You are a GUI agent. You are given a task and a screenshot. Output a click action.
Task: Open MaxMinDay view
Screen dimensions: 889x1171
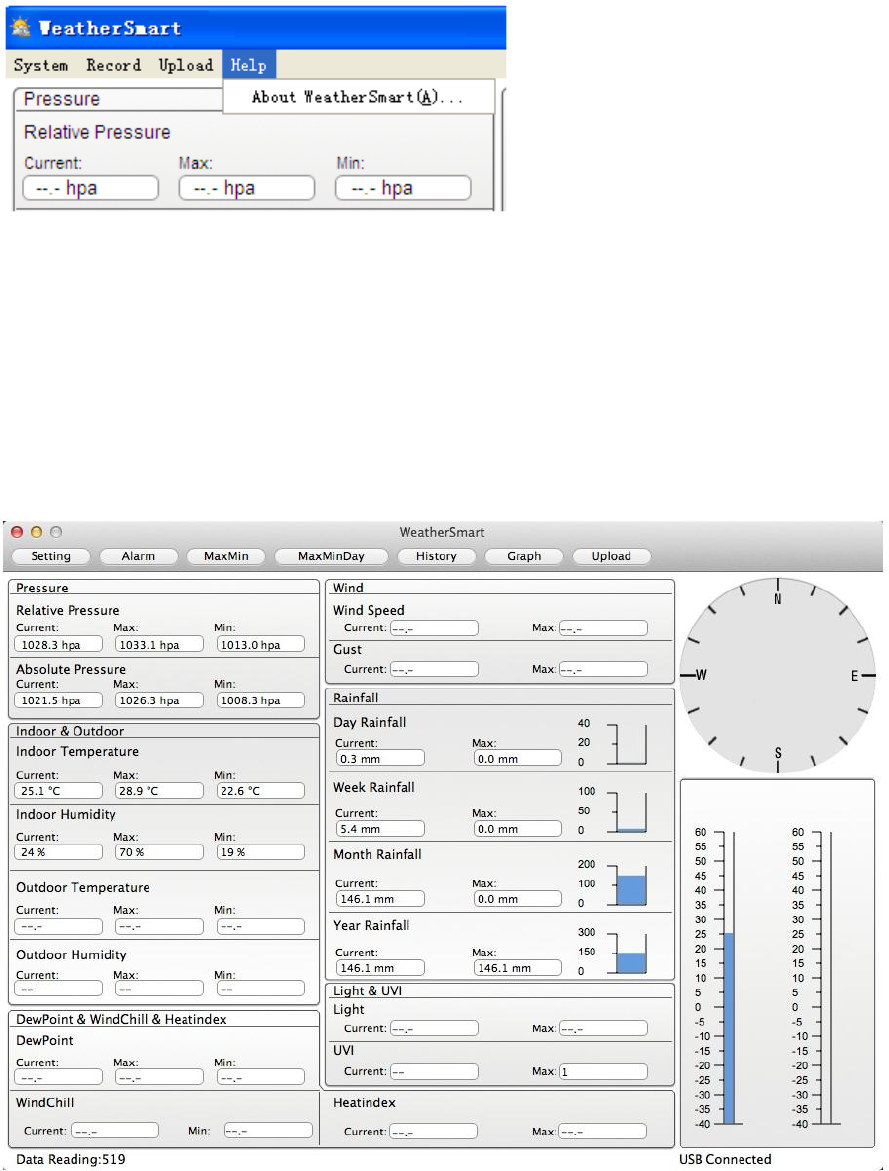[331, 556]
